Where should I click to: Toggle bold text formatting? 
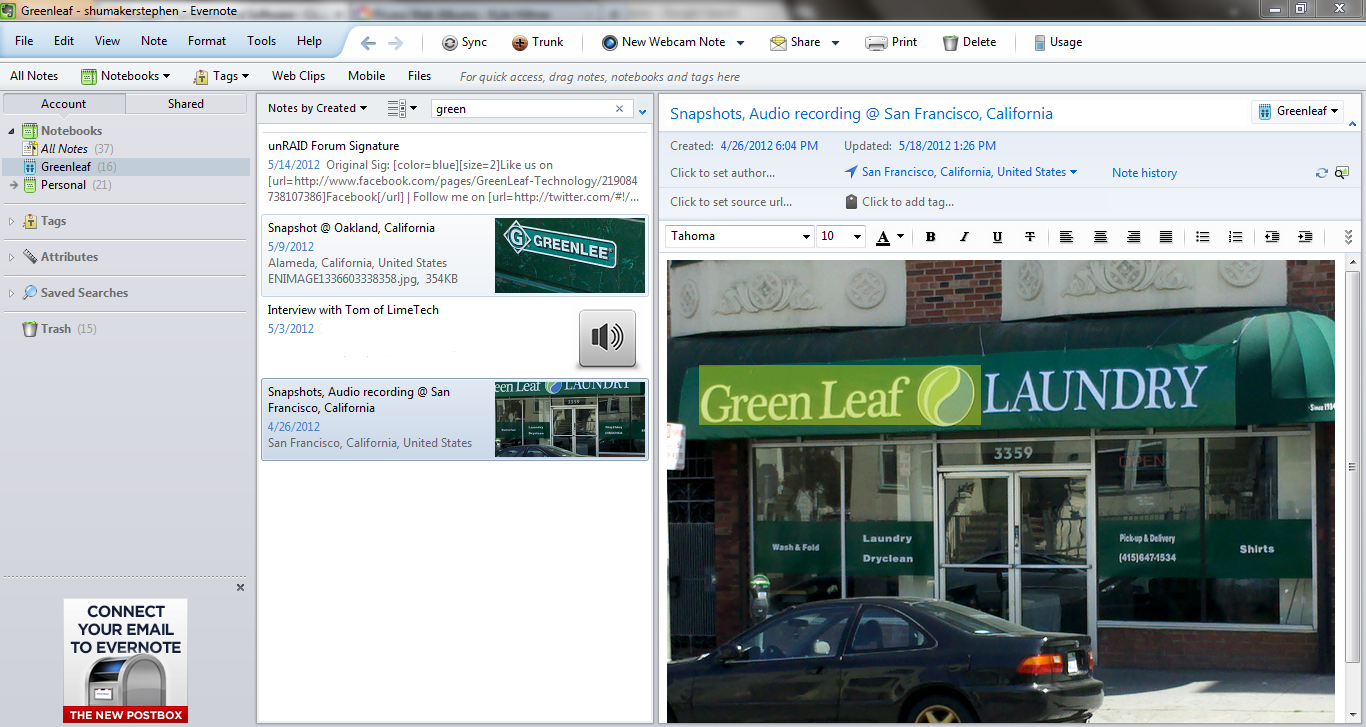(930, 236)
